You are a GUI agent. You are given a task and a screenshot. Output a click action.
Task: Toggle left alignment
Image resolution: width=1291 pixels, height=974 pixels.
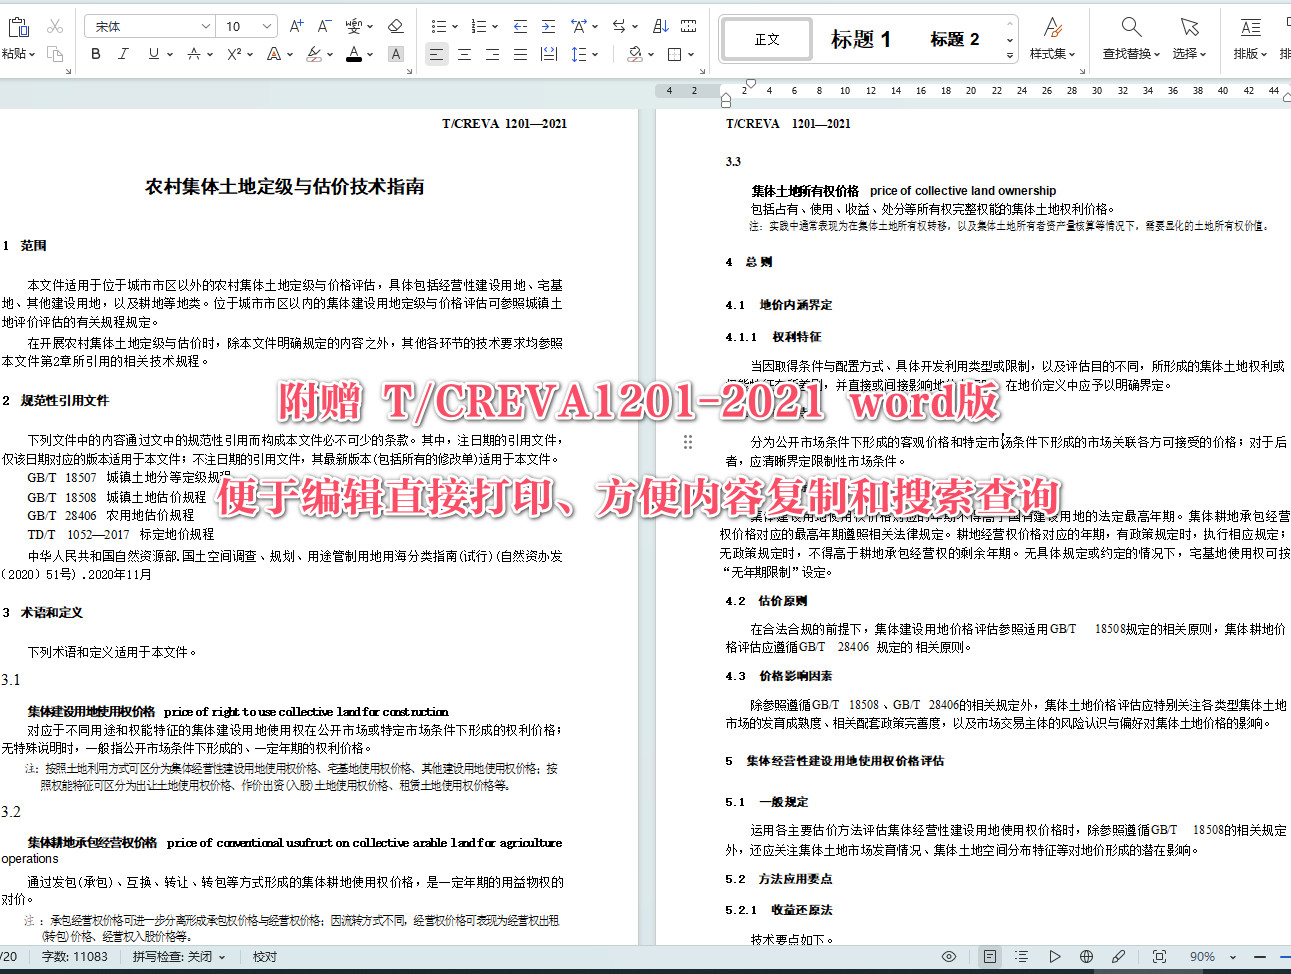tap(436, 54)
